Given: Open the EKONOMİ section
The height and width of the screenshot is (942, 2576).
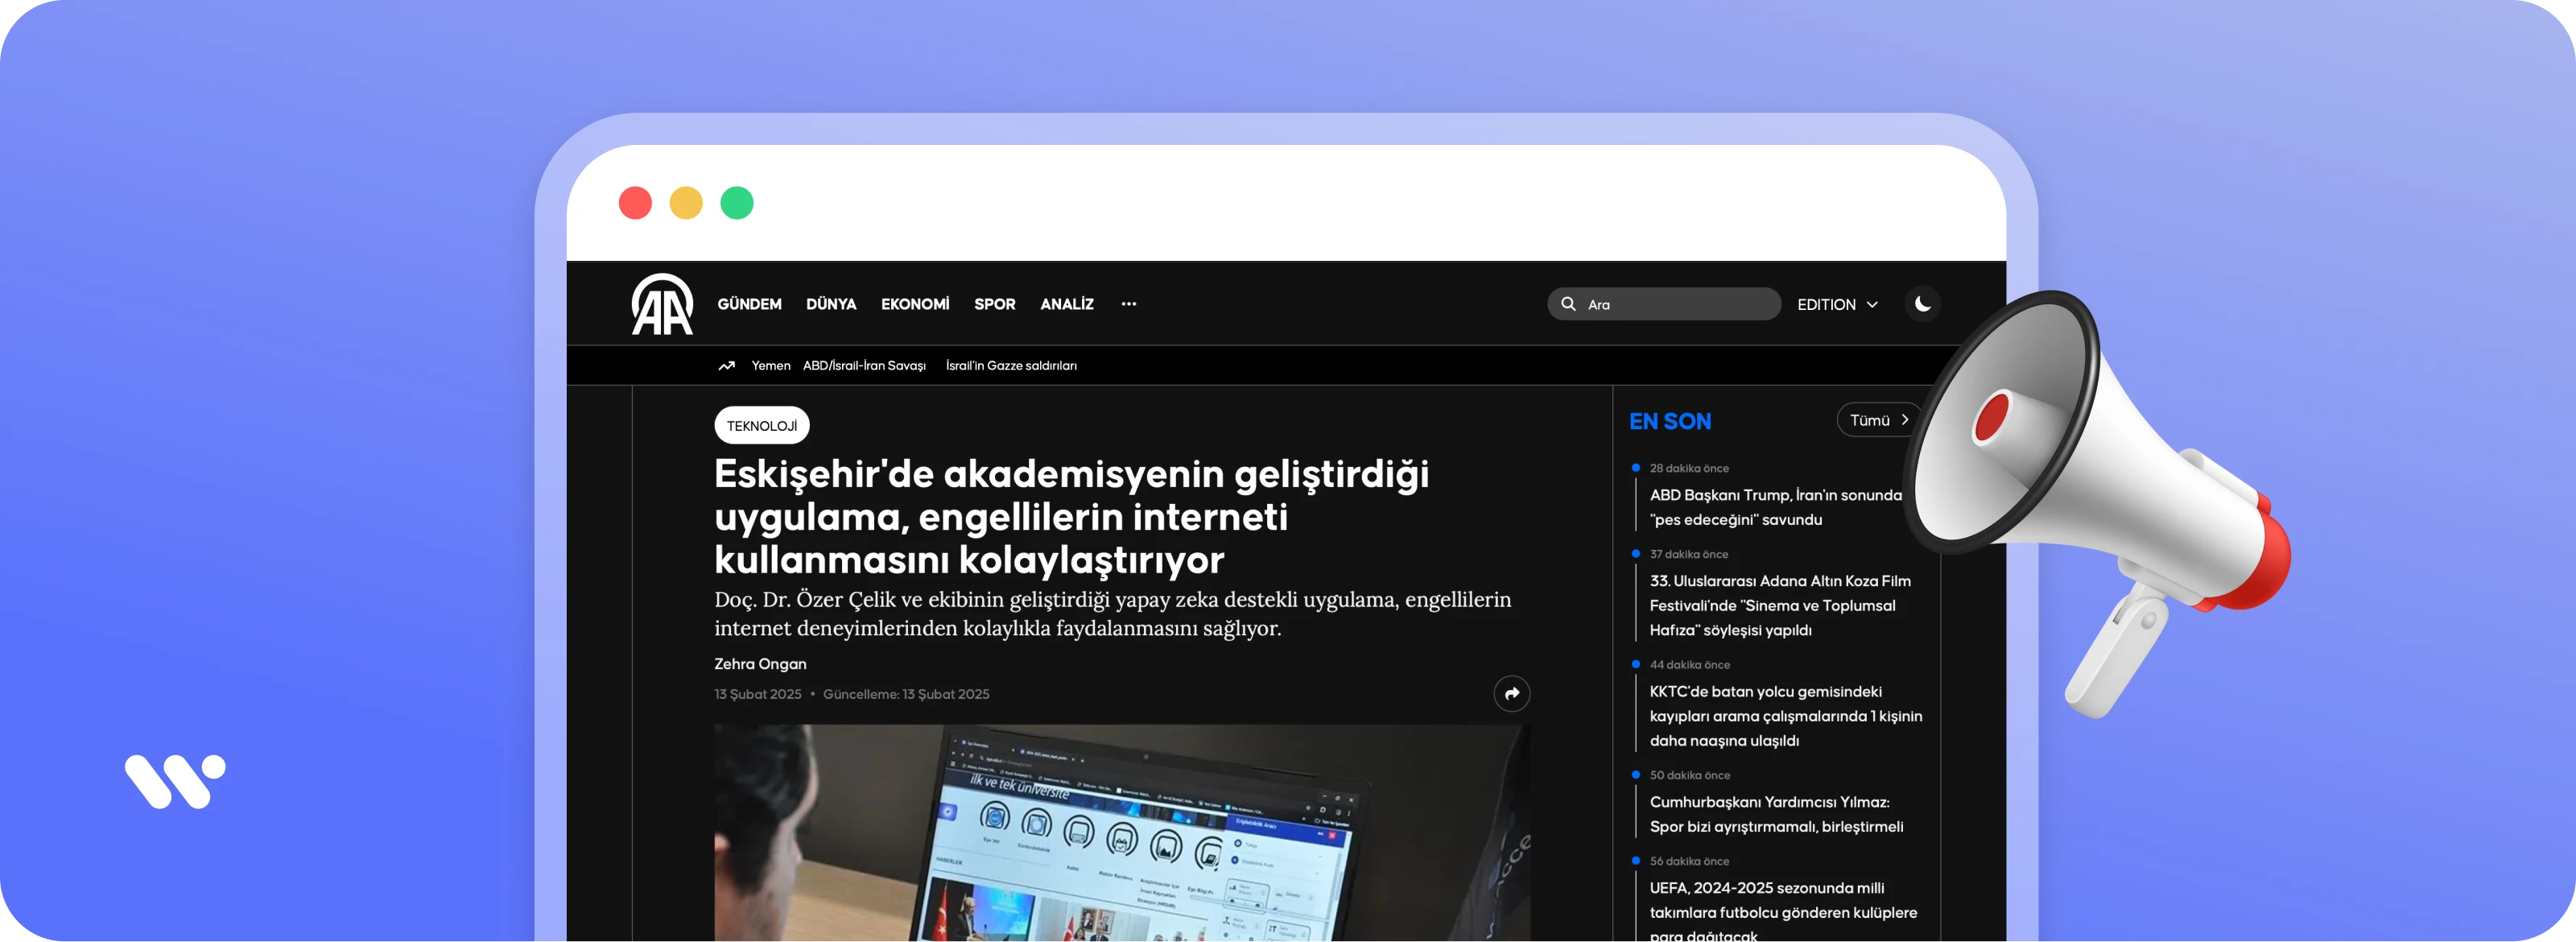Looking at the screenshot, I should pos(915,304).
